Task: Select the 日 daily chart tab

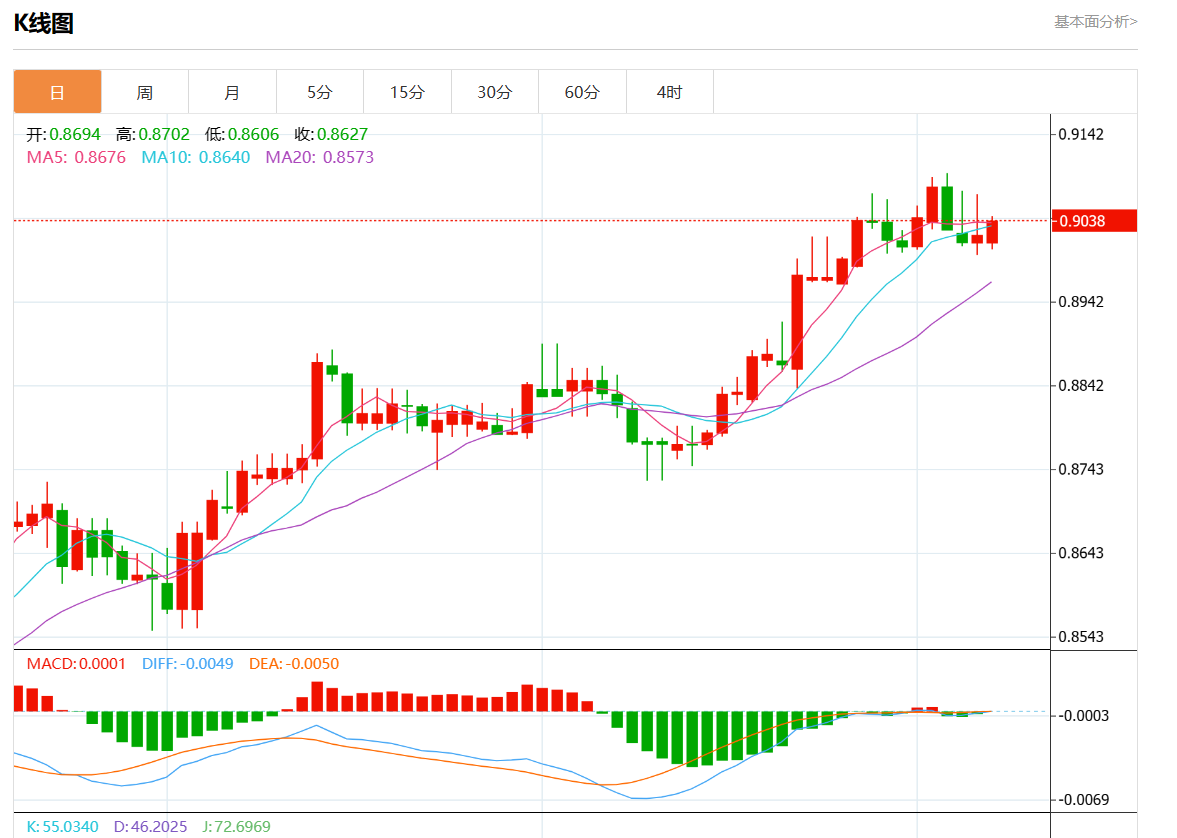Action: [57, 92]
